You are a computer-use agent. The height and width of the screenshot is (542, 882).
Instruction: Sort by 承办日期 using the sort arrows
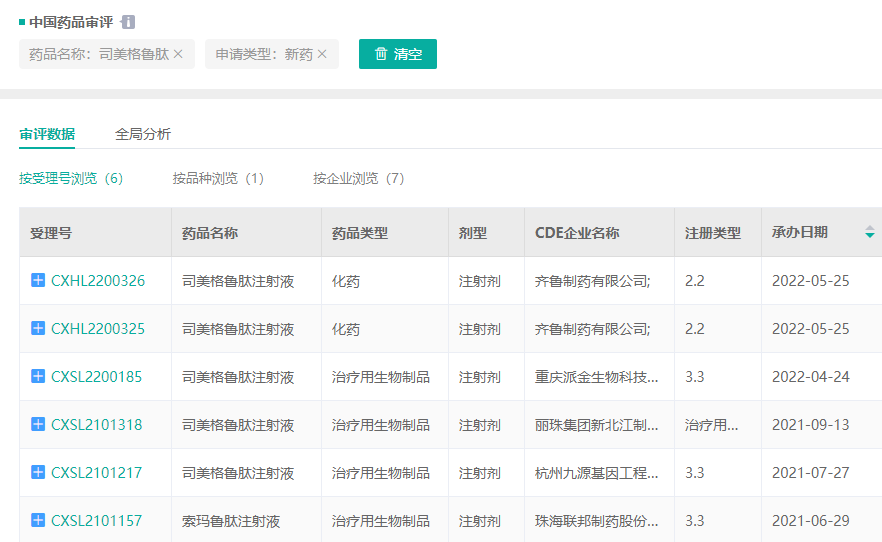pyautogui.click(x=869, y=232)
